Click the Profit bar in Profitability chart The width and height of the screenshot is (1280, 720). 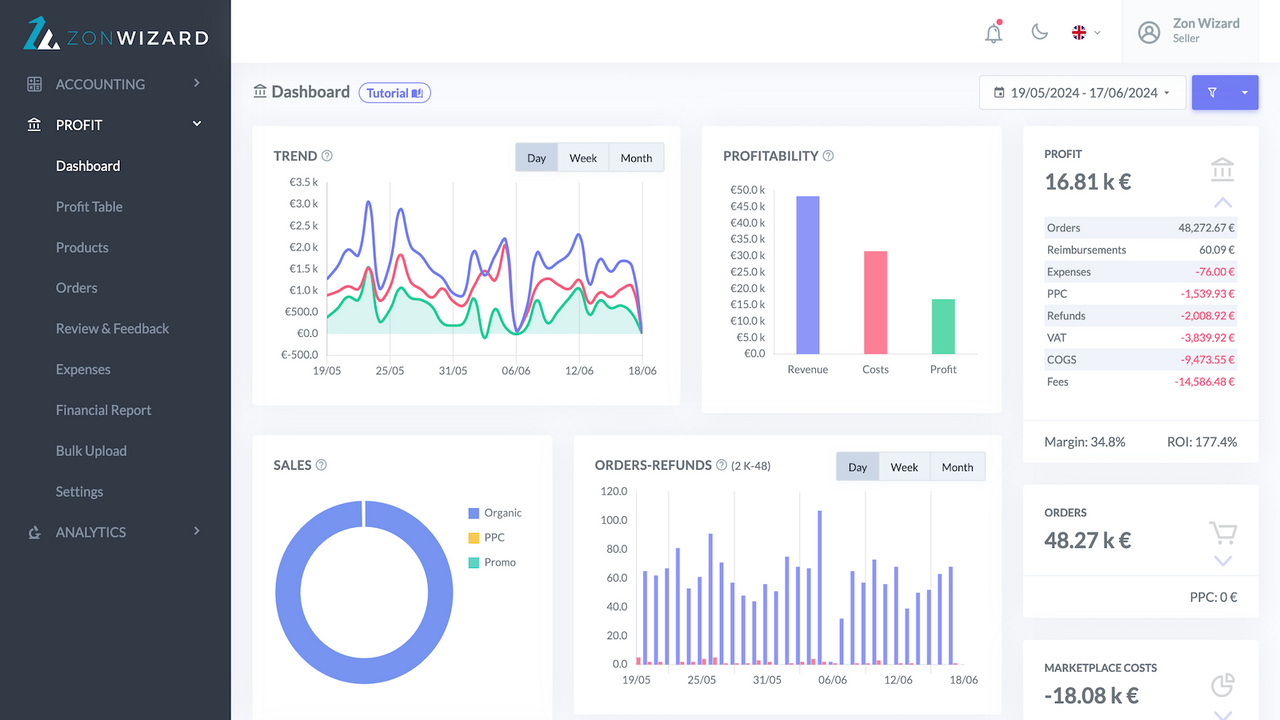(943, 326)
